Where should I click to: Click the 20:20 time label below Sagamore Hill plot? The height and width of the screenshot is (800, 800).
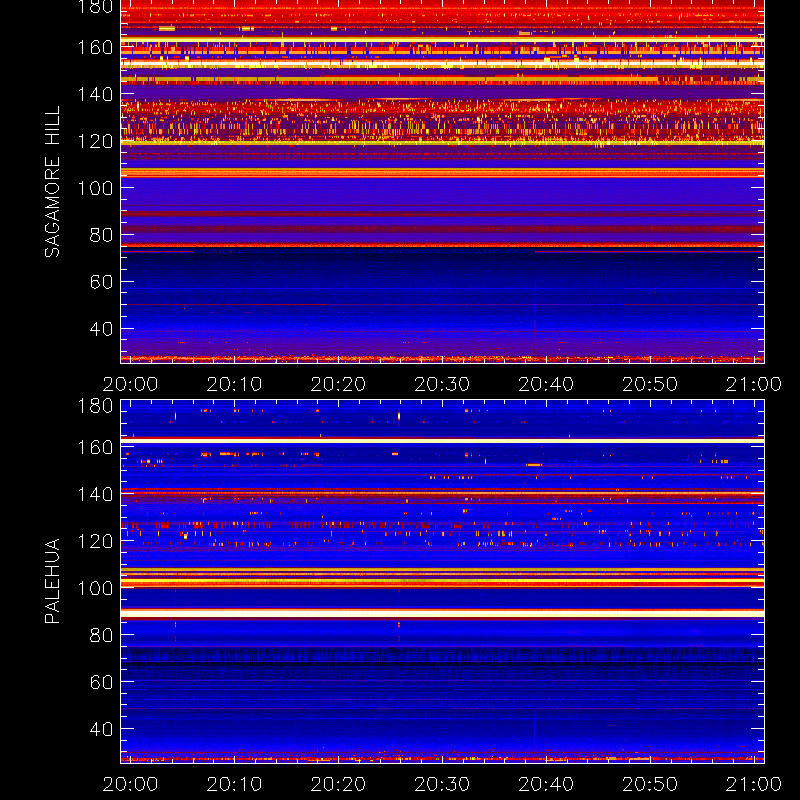(x=338, y=384)
